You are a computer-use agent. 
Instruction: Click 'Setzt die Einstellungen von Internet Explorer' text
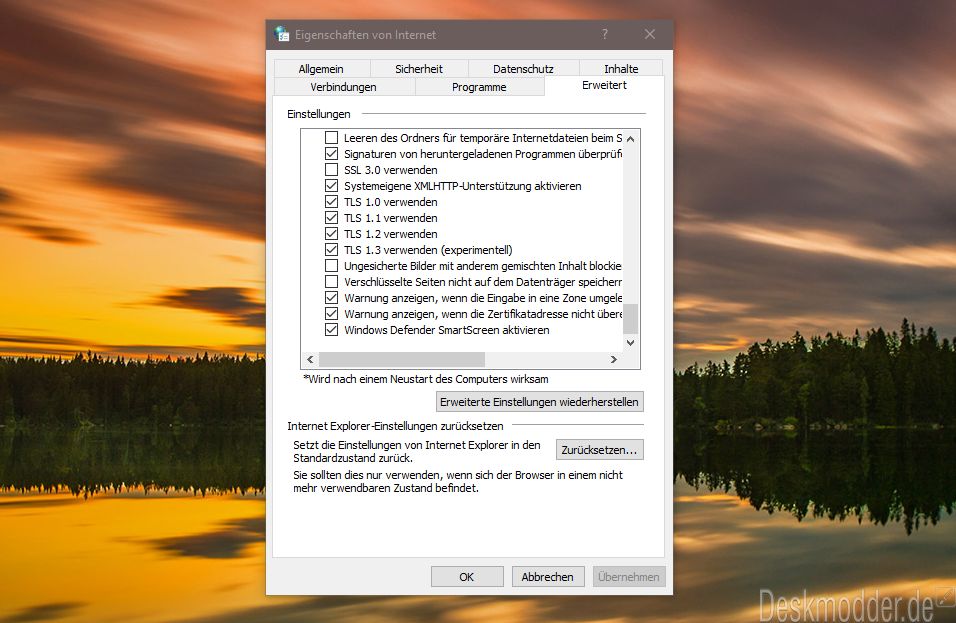[416, 452]
